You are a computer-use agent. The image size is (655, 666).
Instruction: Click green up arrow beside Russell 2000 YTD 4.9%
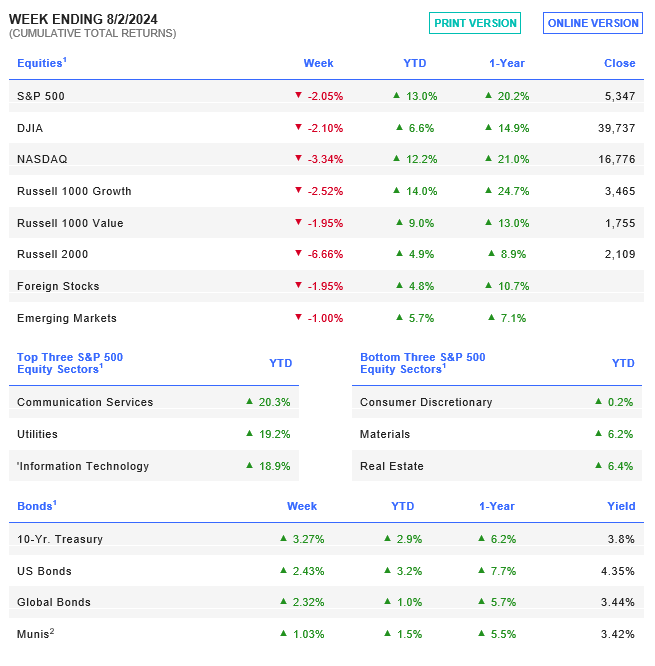pyautogui.click(x=399, y=254)
